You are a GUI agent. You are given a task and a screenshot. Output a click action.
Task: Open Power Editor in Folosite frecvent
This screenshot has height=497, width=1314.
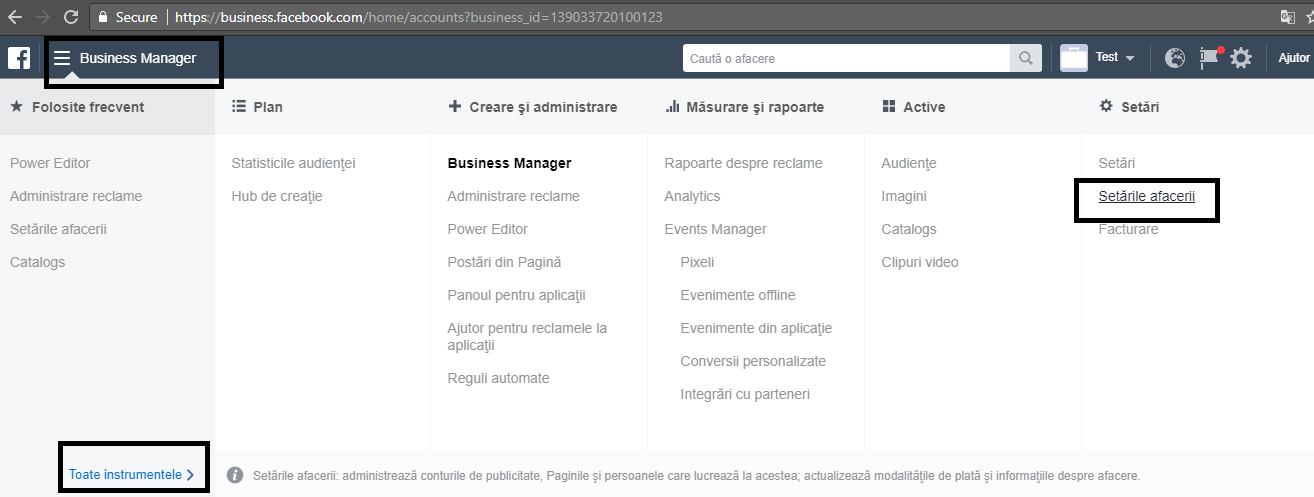point(50,163)
